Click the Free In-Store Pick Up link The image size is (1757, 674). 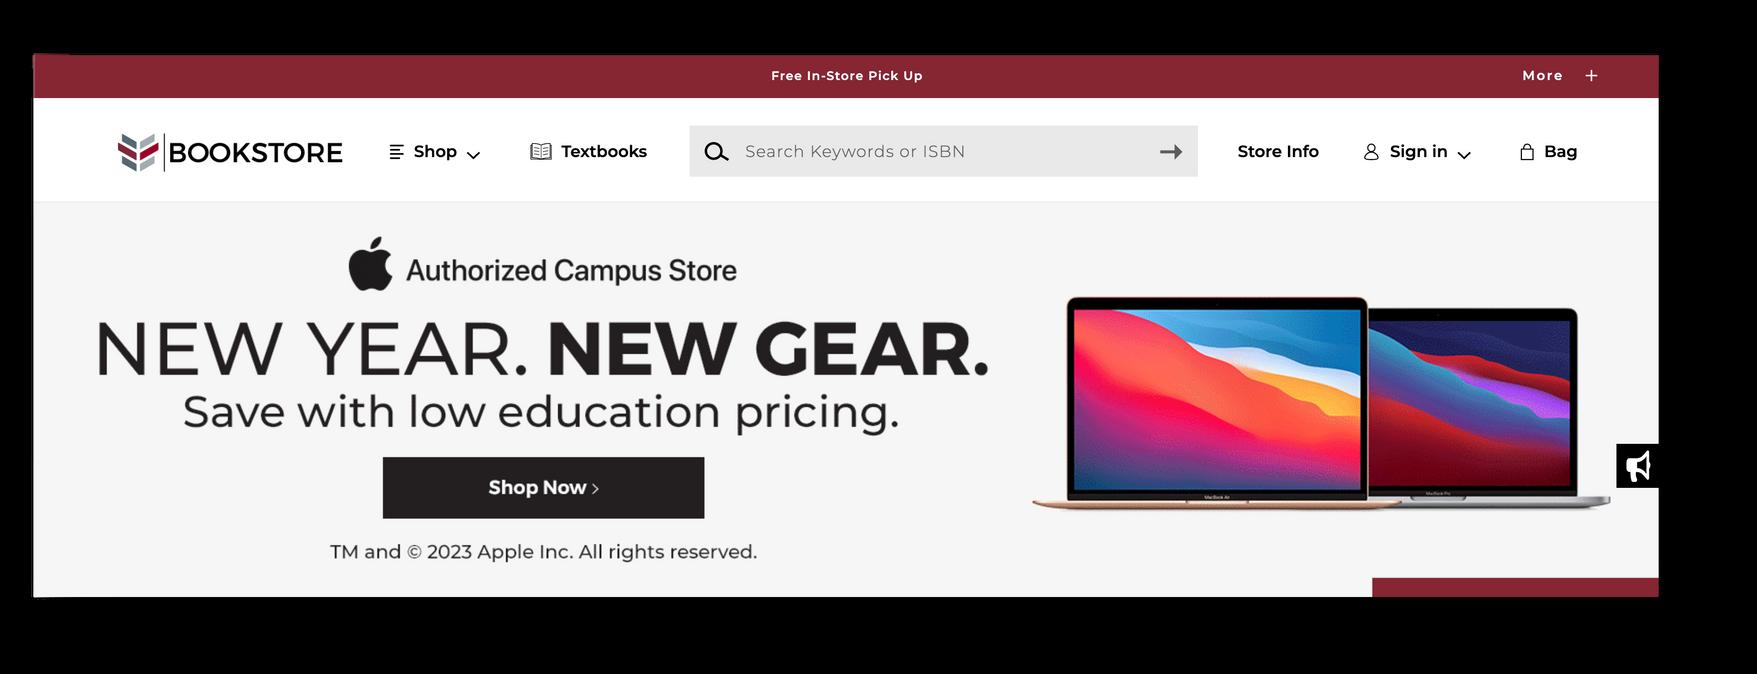point(847,76)
